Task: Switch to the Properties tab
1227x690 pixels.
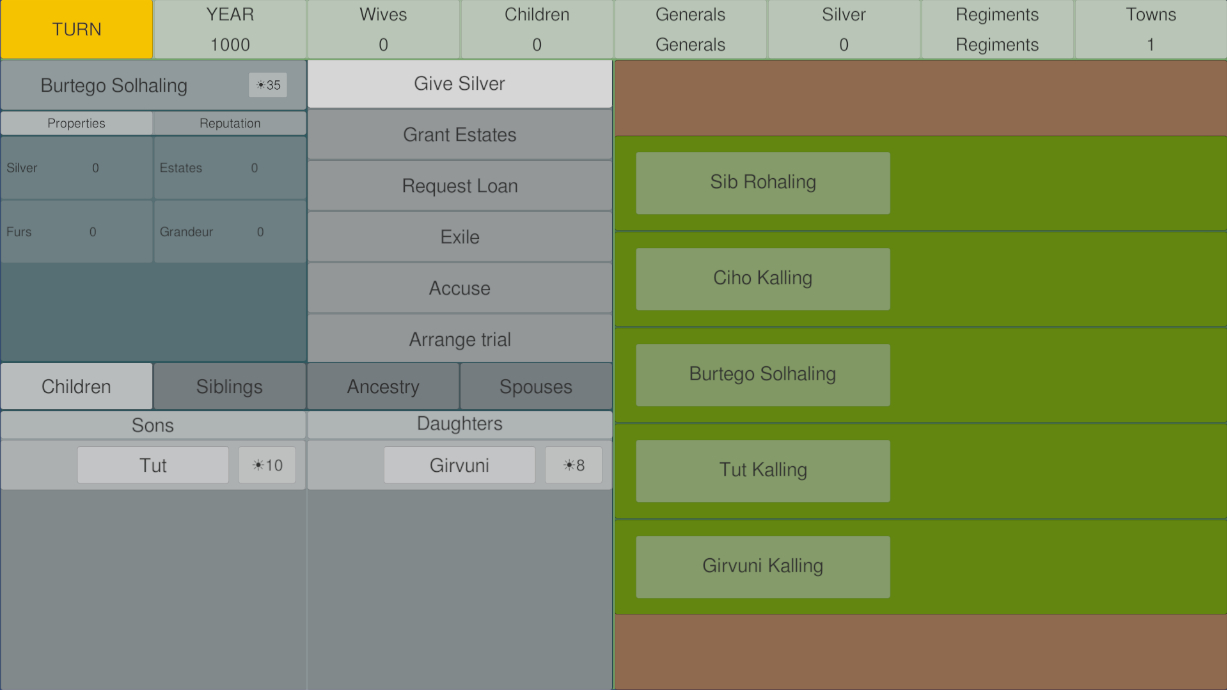Action: (x=77, y=123)
